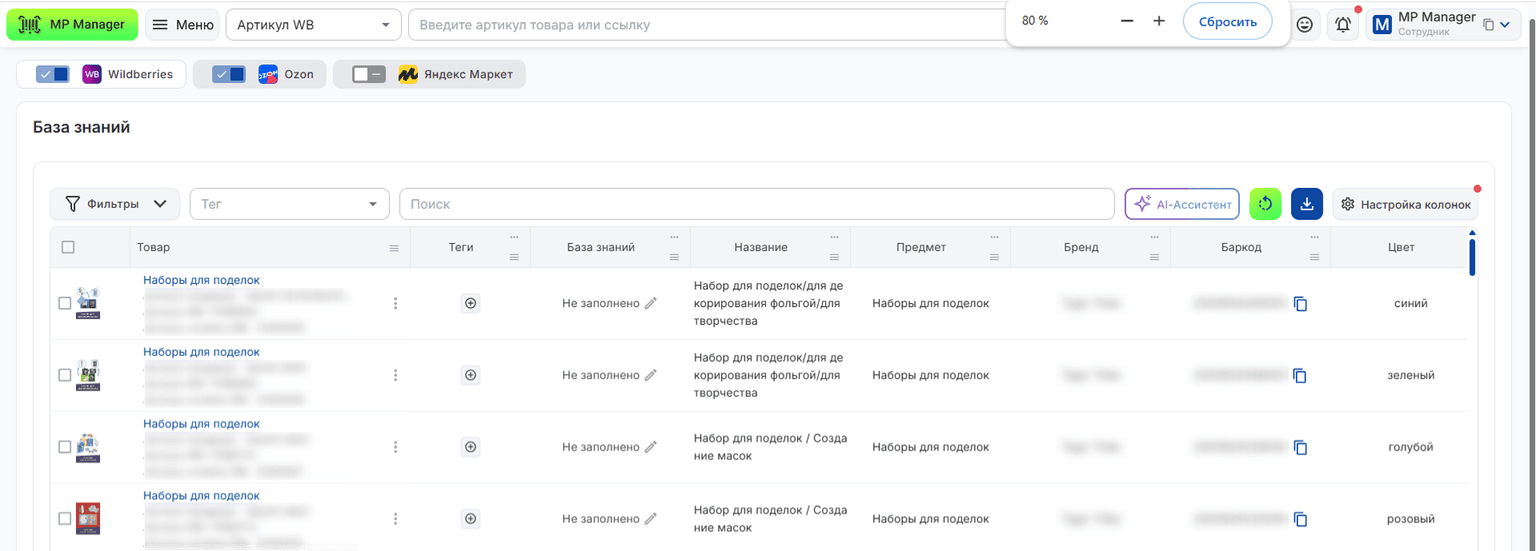Copy the barcode in the зеленый row

tap(1300, 376)
